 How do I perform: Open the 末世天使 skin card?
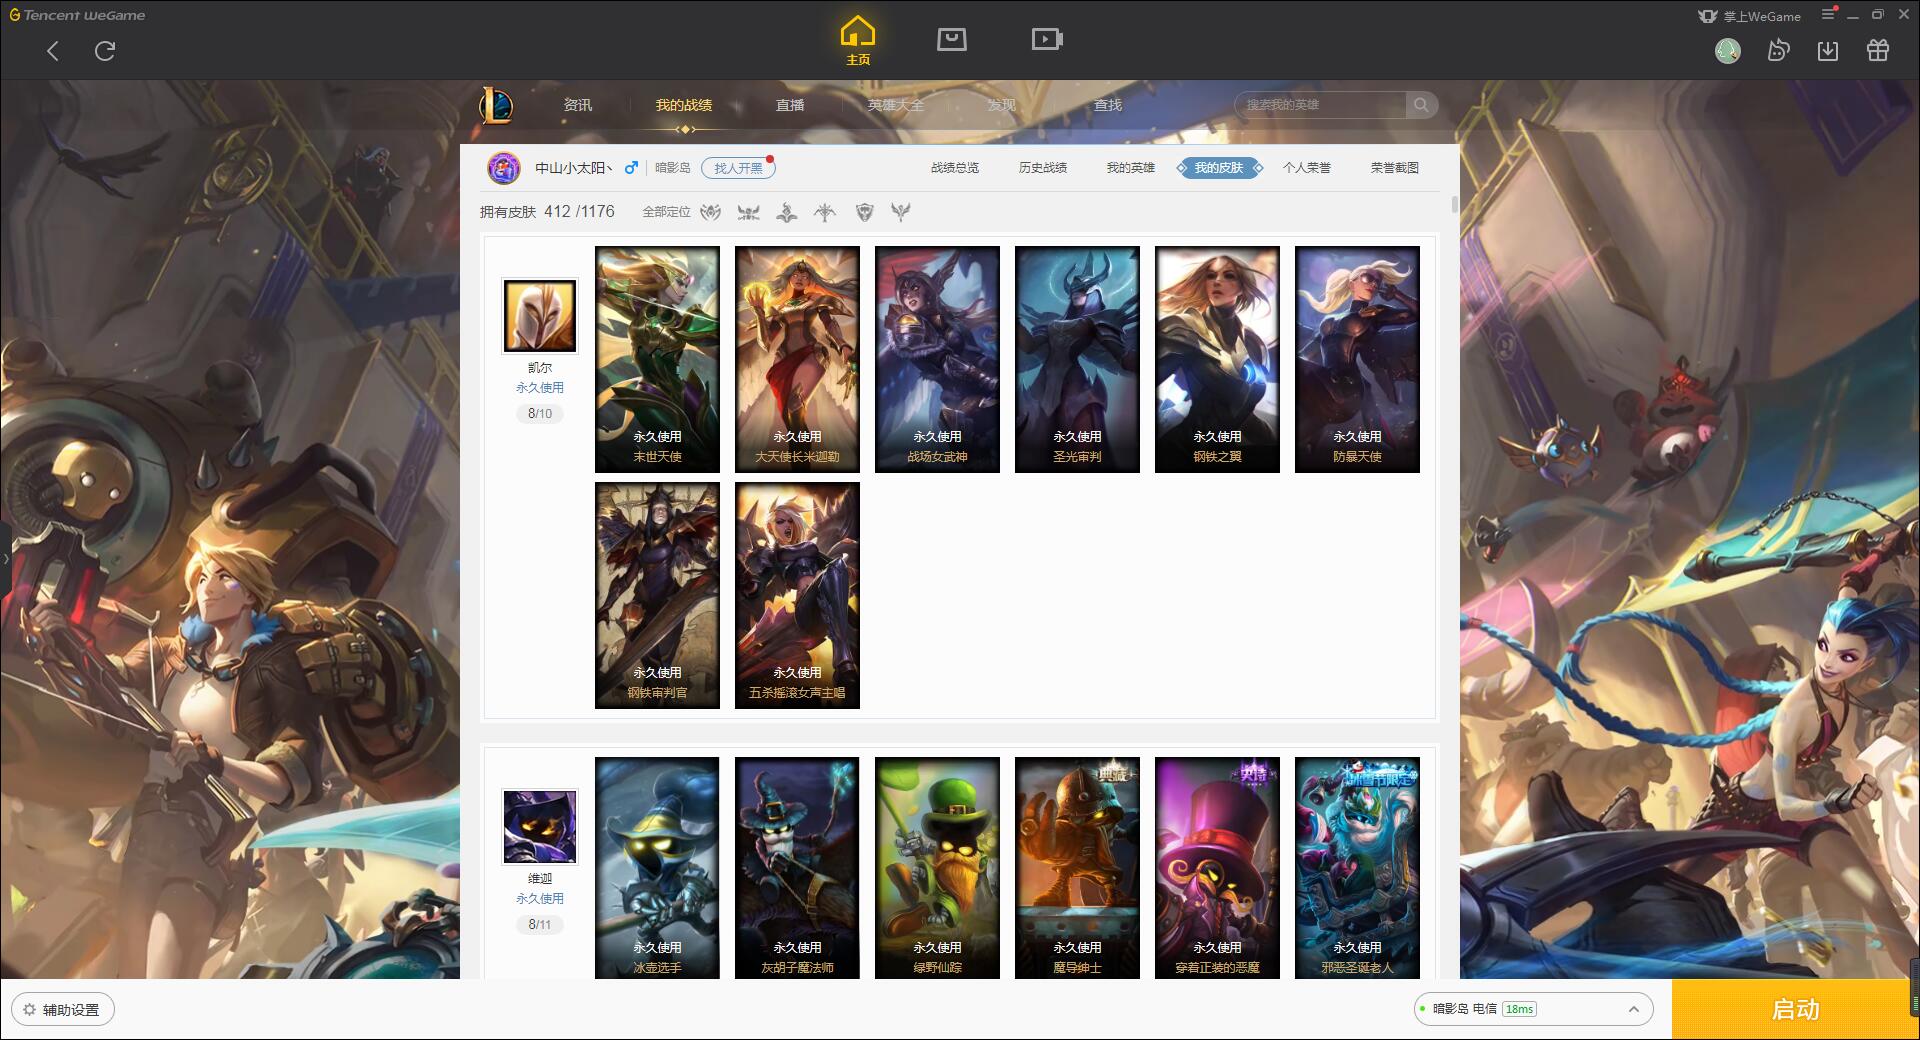click(x=657, y=359)
